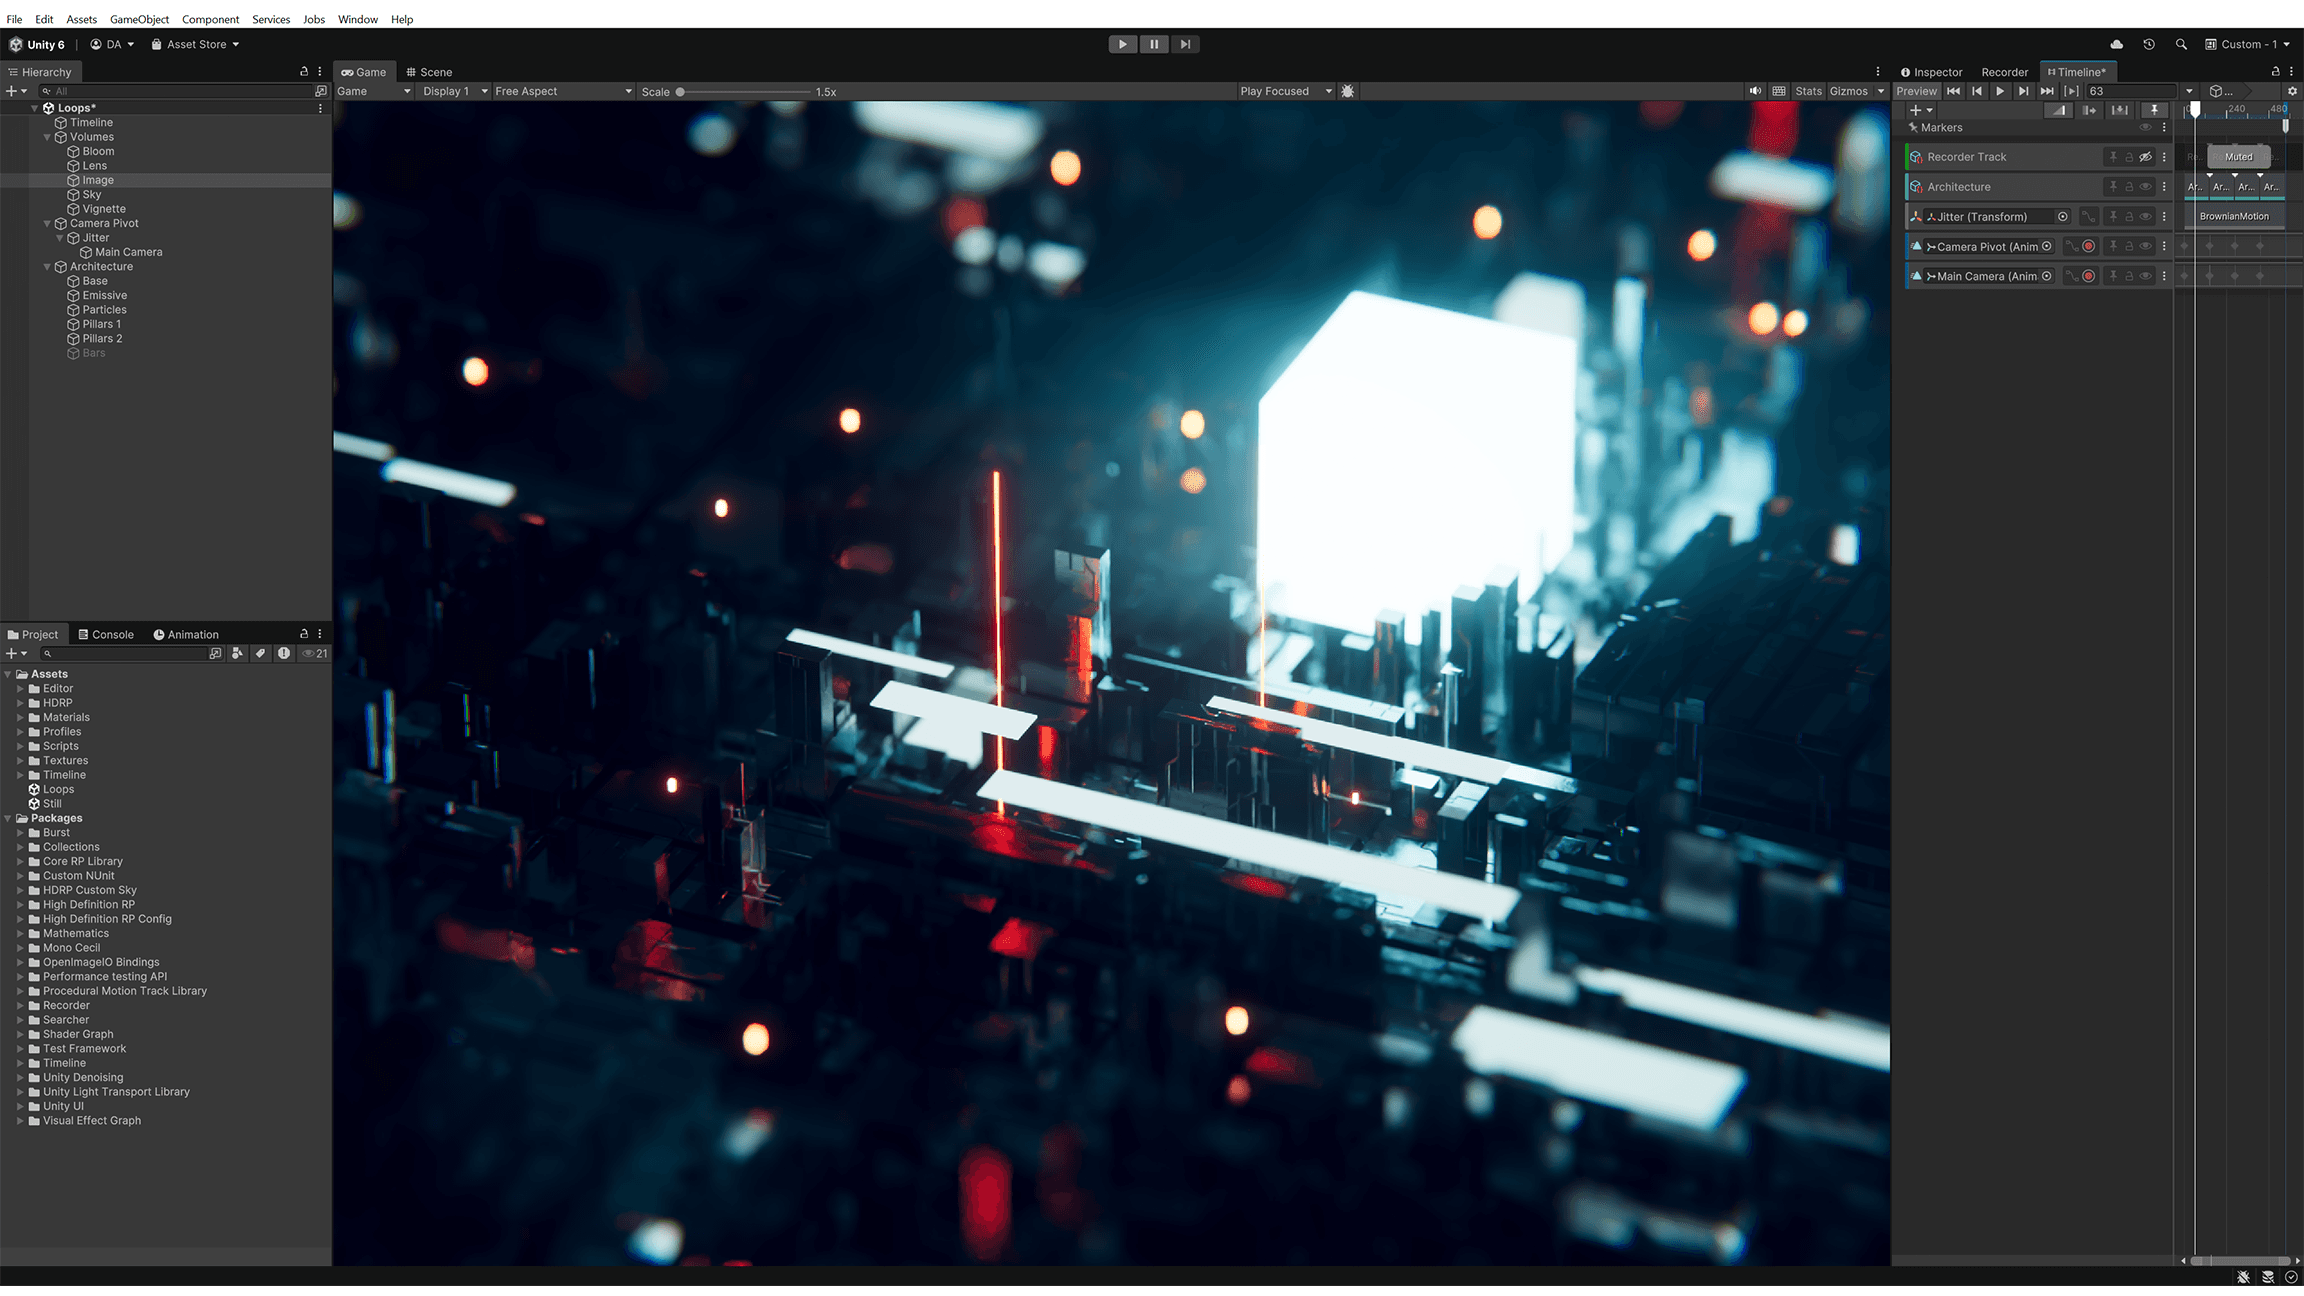Click the Jitter Transform settings icon

click(2163, 215)
